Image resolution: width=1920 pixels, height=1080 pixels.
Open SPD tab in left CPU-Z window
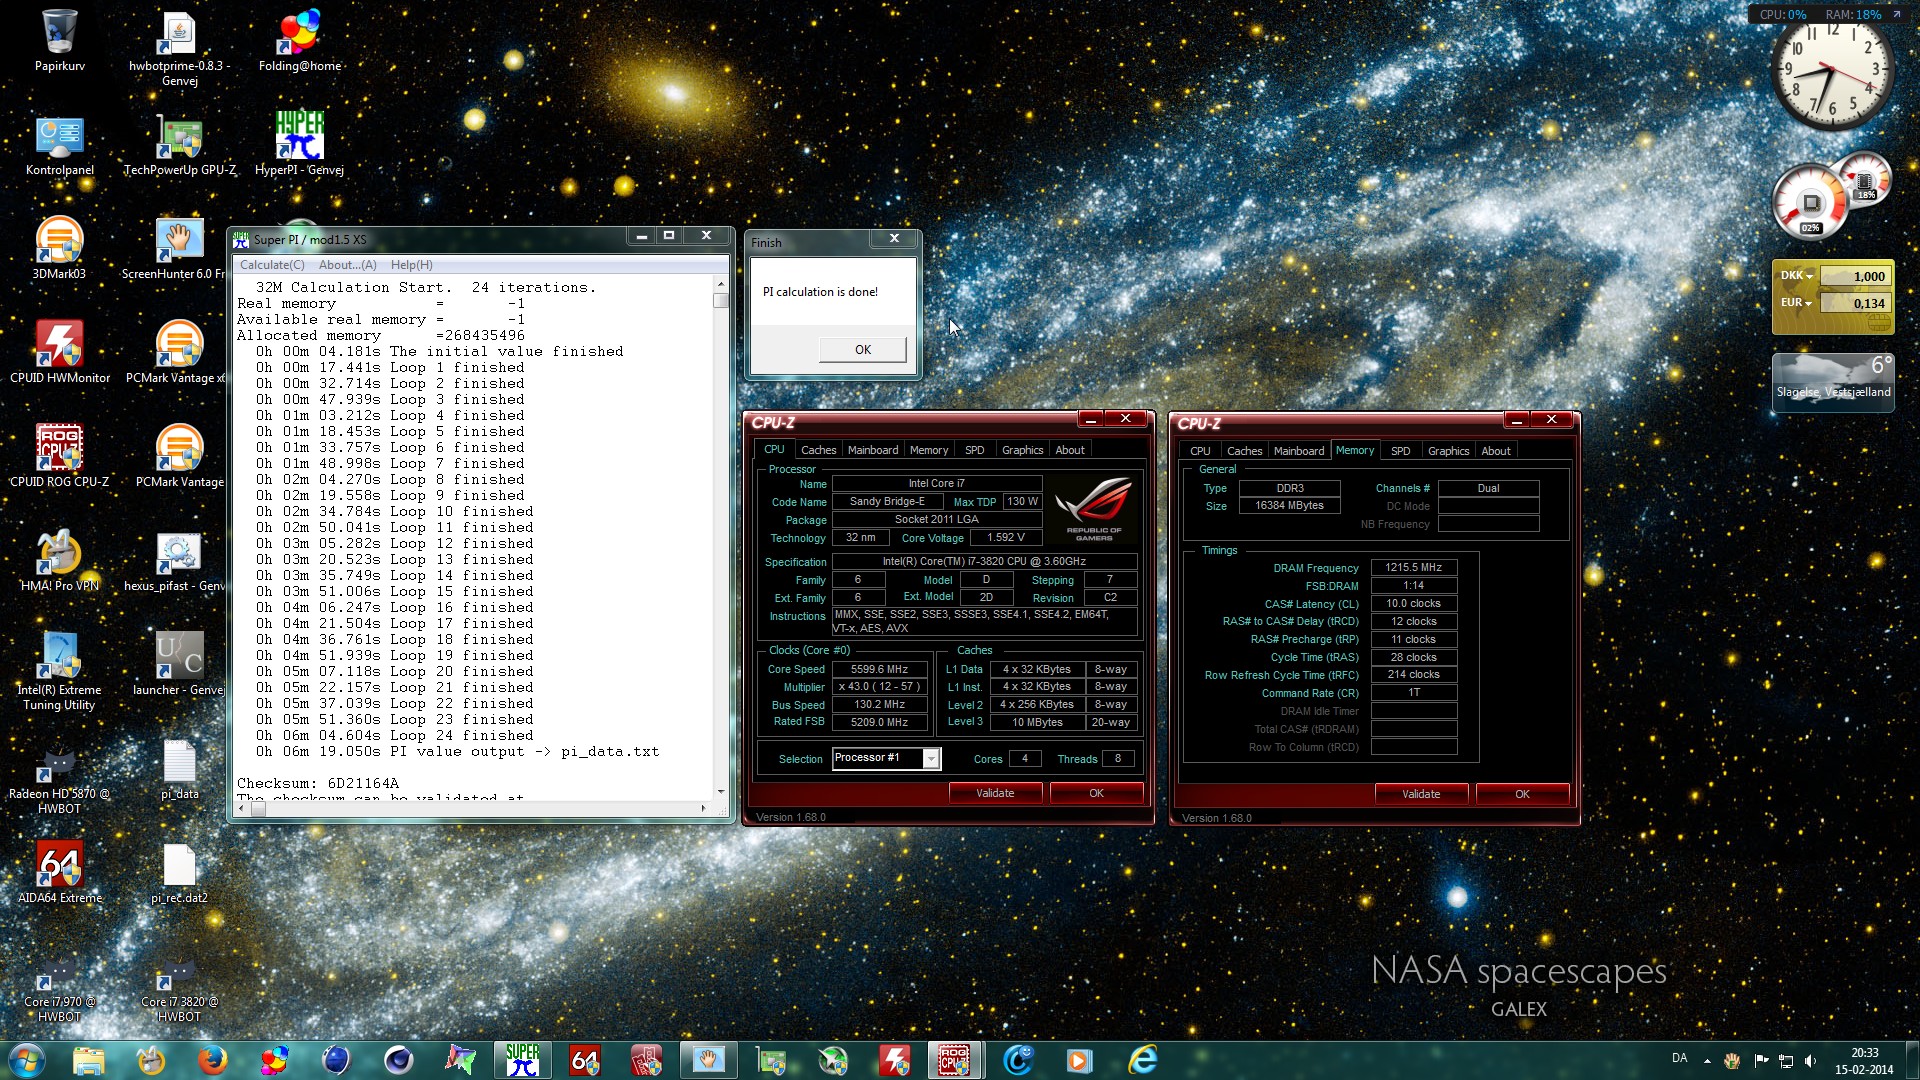point(975,450)
